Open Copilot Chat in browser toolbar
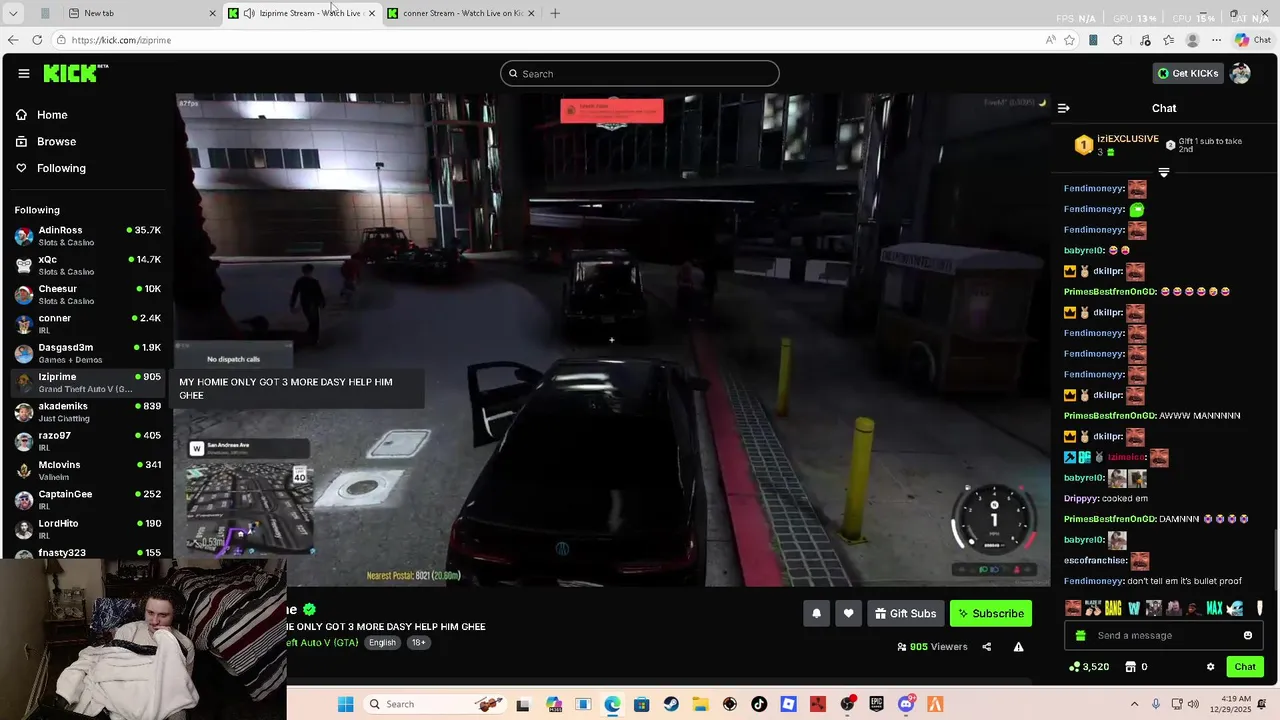The width and height of the screenshot is (1280, 720). coord(1252,40)
